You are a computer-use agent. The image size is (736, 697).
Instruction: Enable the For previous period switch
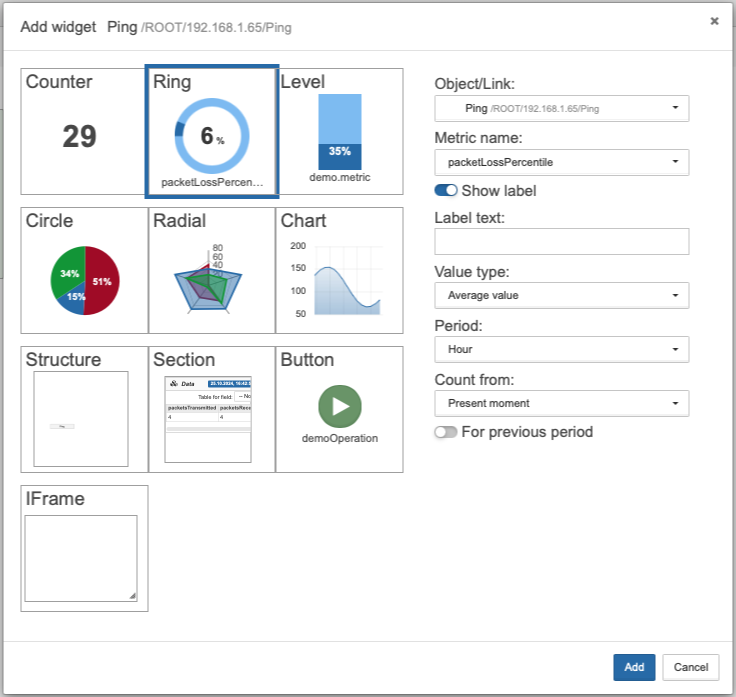tap(445, 432)
